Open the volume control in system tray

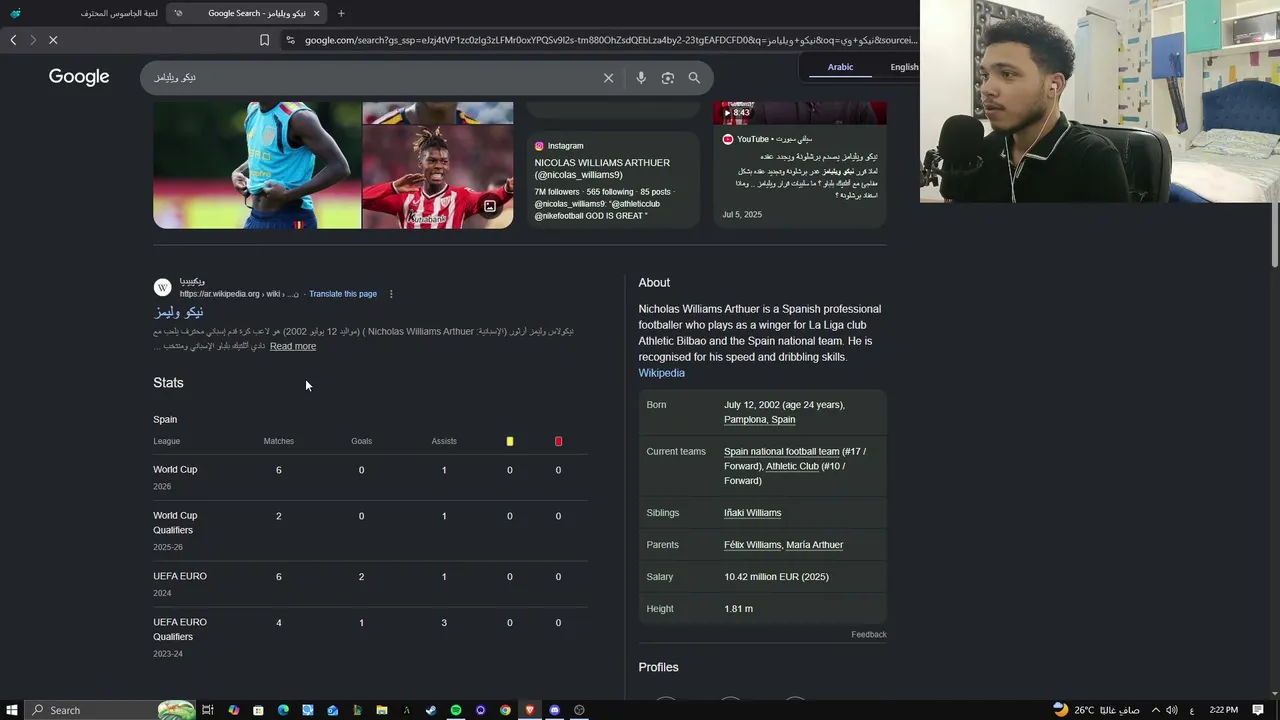pyautogui.click(x=1172, y=710)
